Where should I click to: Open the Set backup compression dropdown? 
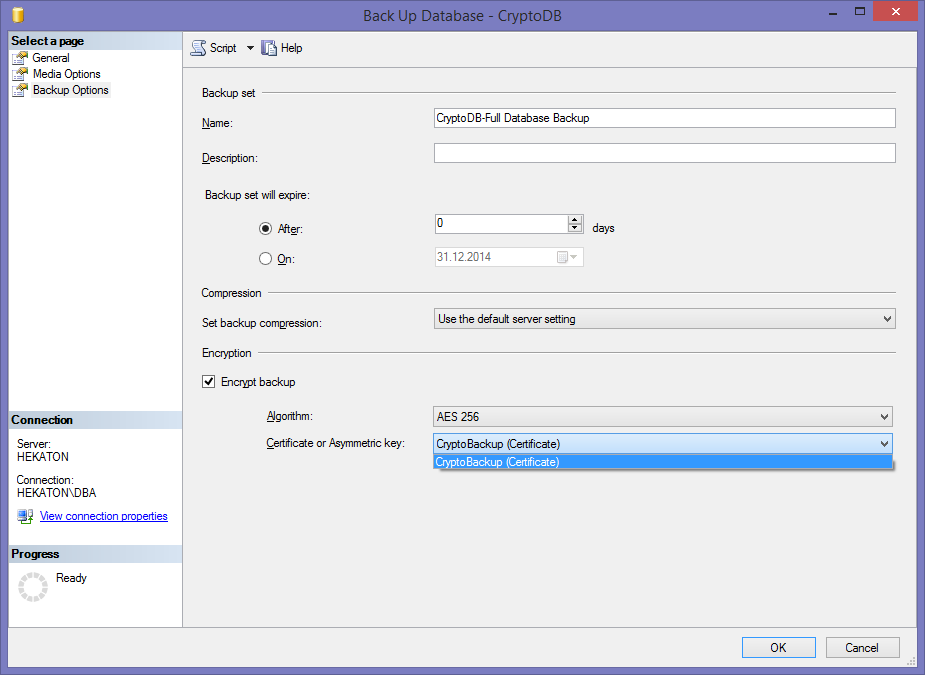pyautogui.click(x=664, y=319)
